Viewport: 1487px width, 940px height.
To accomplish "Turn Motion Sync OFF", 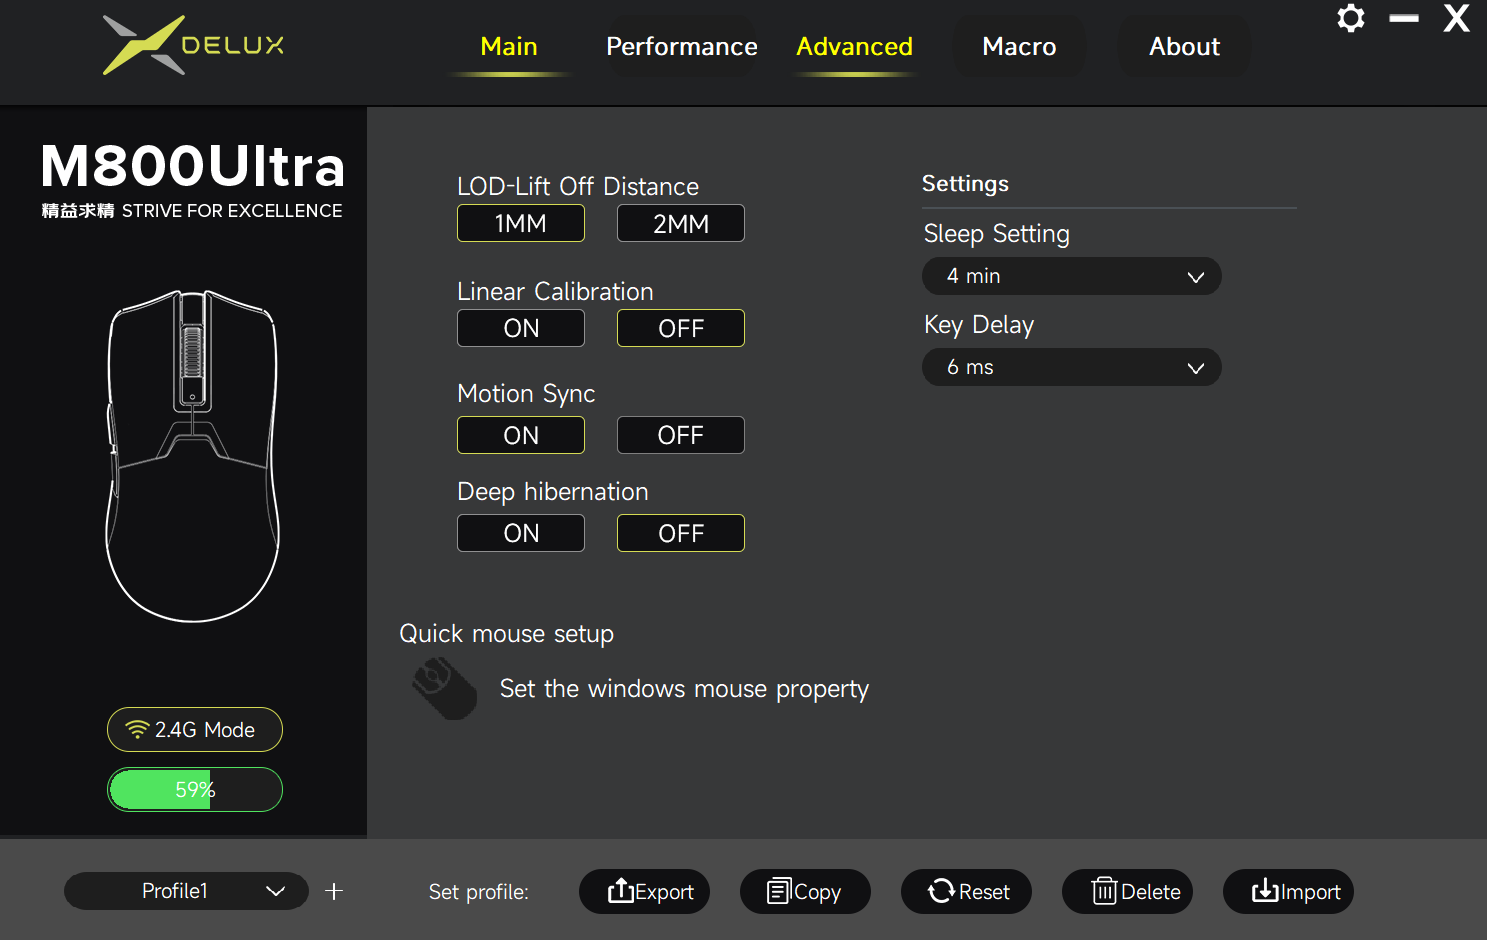I will pyautogui.click(x=681, y=435).
